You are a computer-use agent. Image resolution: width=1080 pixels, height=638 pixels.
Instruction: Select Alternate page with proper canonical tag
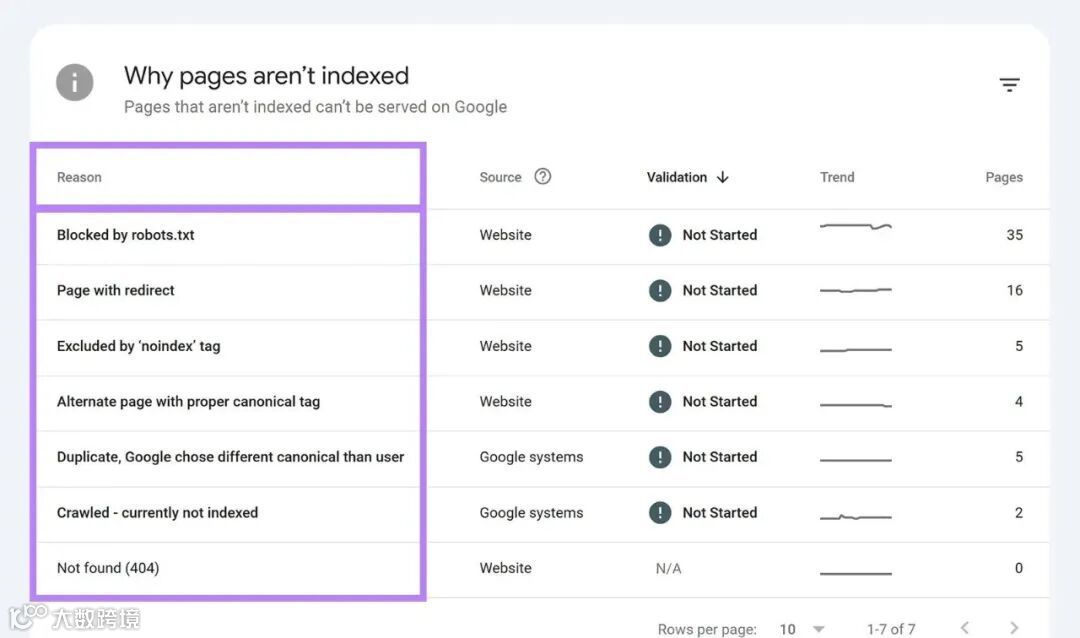(x=188, y=402)
